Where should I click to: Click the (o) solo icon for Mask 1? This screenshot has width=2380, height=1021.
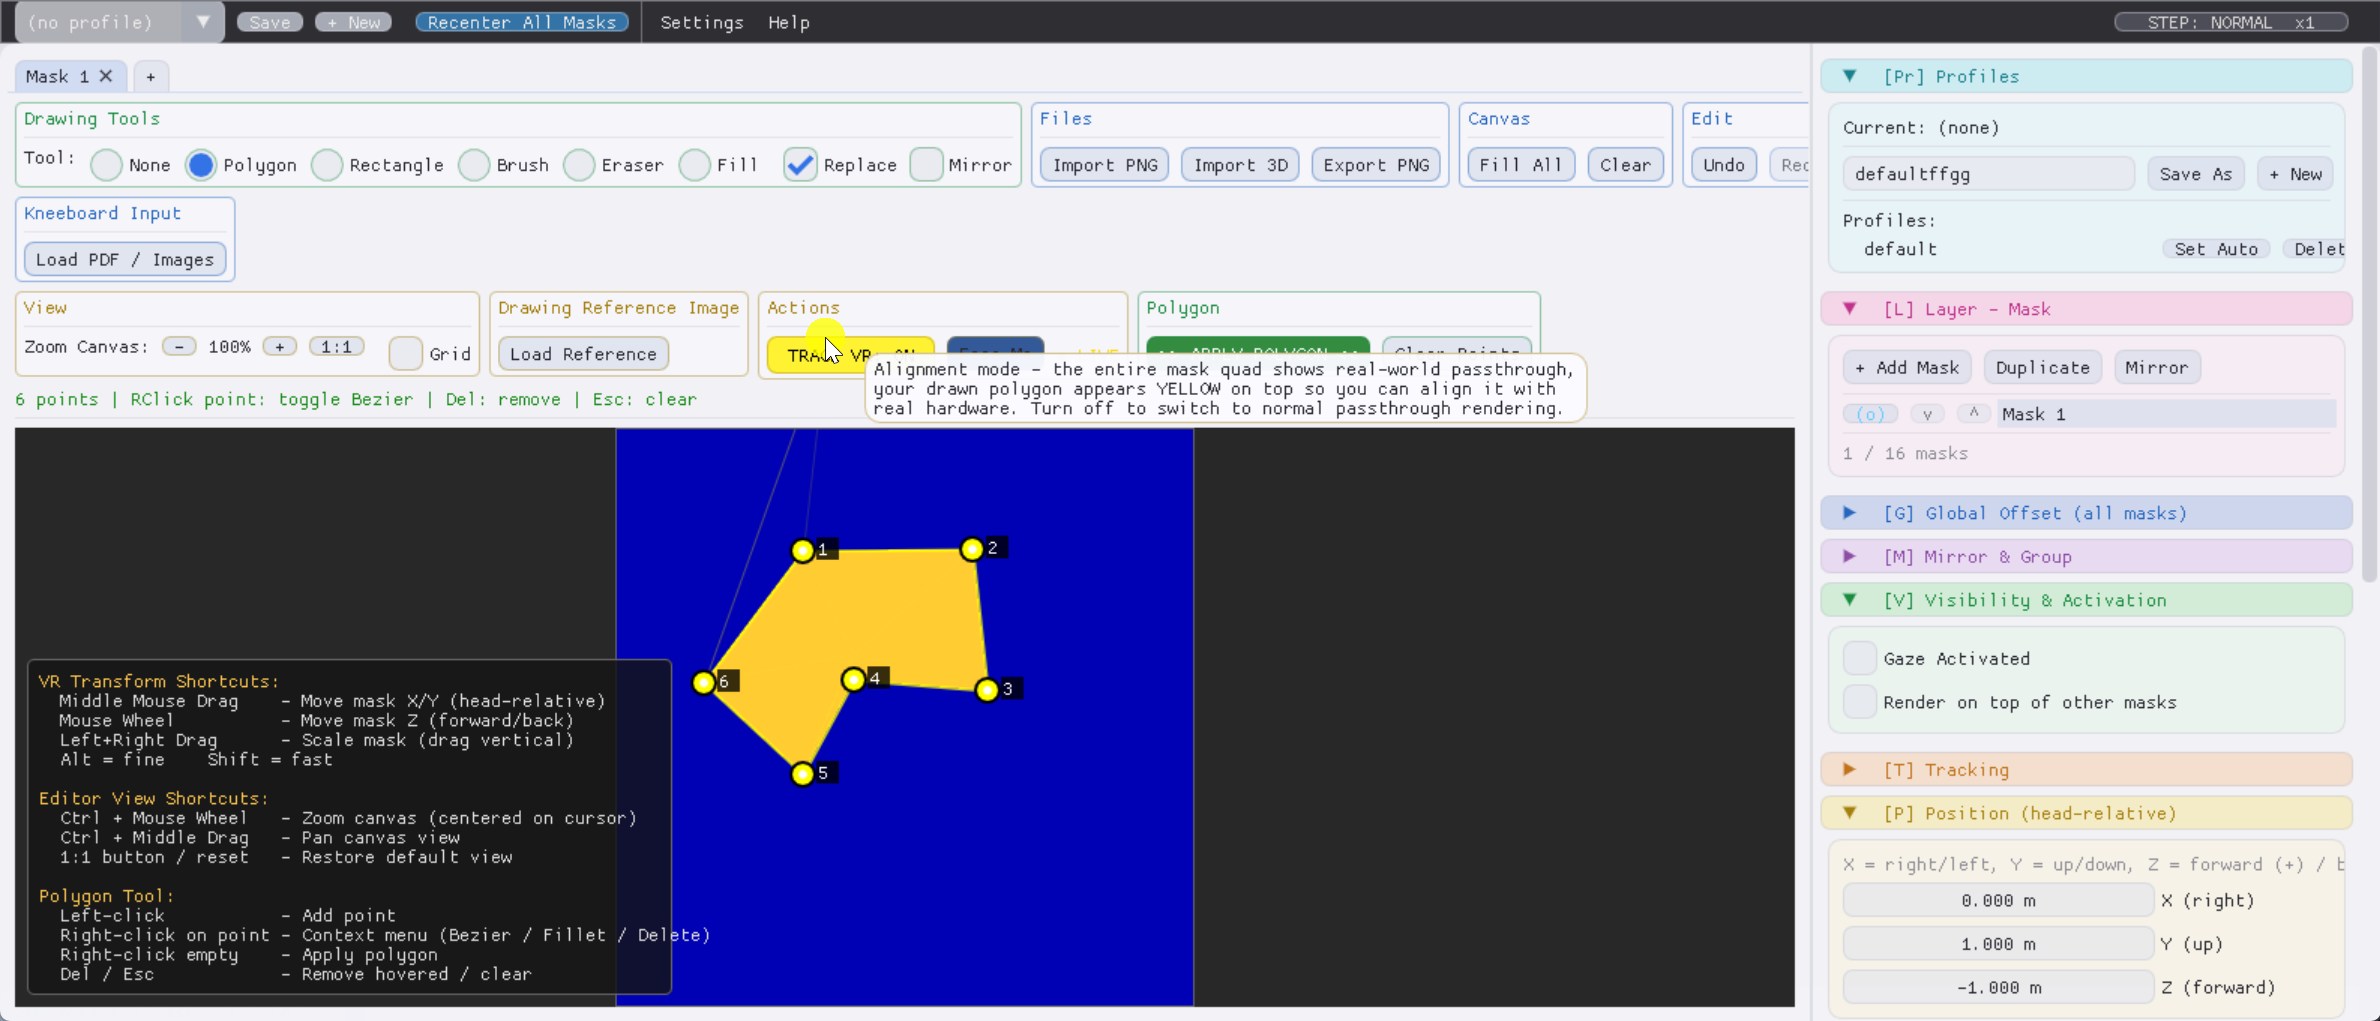pyautogui.click(x=1869, y=413)
